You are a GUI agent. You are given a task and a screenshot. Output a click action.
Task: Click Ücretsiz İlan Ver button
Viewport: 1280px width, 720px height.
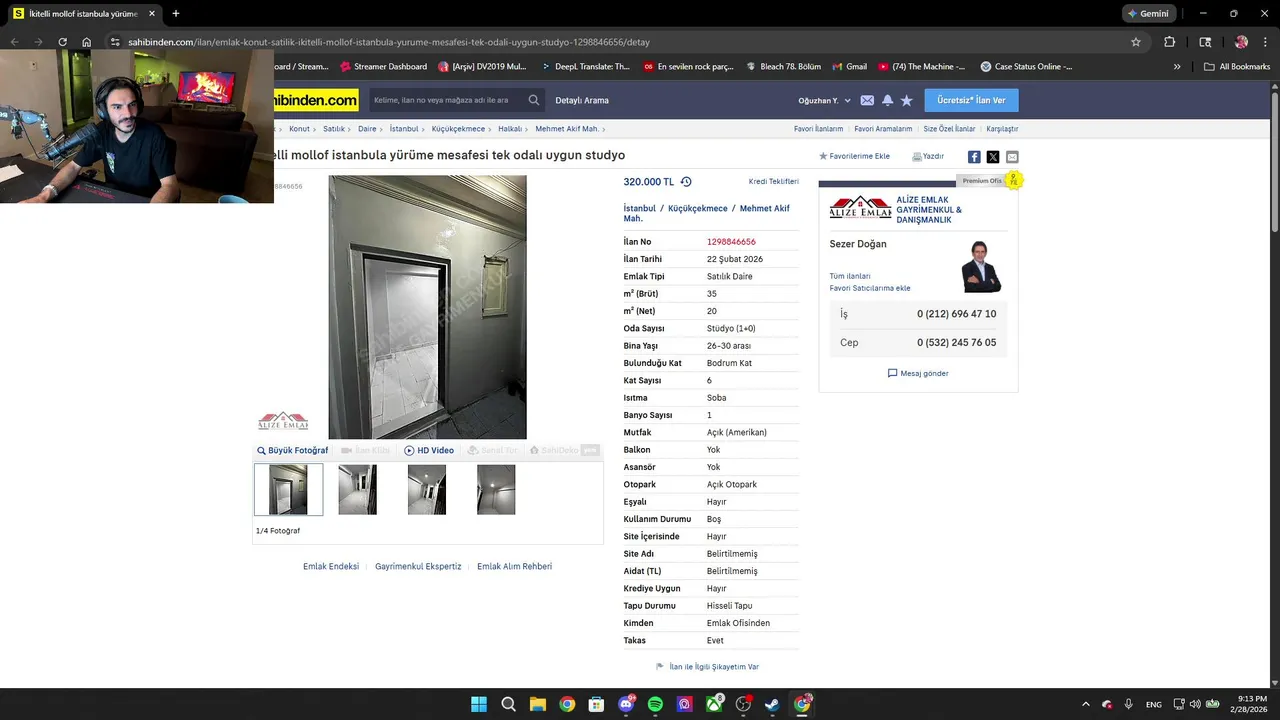(971, 100)
